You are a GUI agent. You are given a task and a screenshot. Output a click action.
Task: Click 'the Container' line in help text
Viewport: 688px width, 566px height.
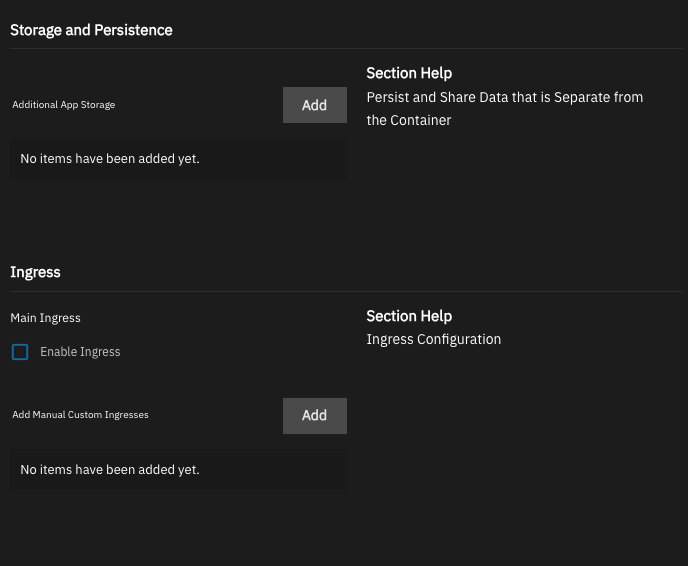click(x=408, y=120)
